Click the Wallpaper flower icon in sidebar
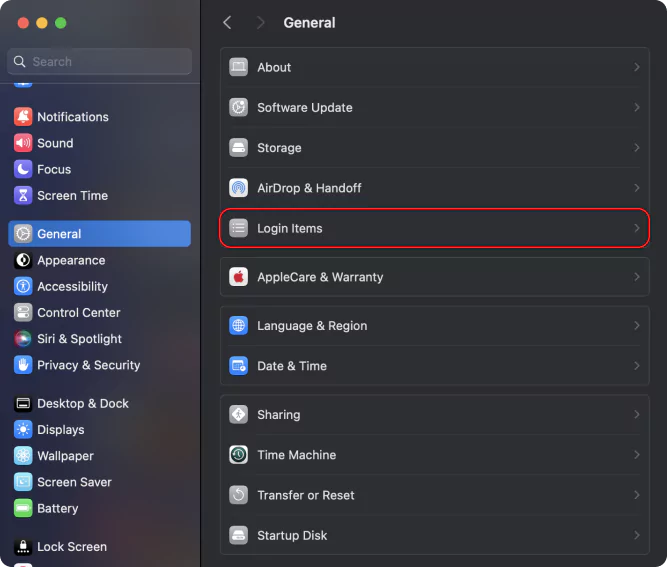The height and width of the screenshot is (567, 667). click(23, 456)
